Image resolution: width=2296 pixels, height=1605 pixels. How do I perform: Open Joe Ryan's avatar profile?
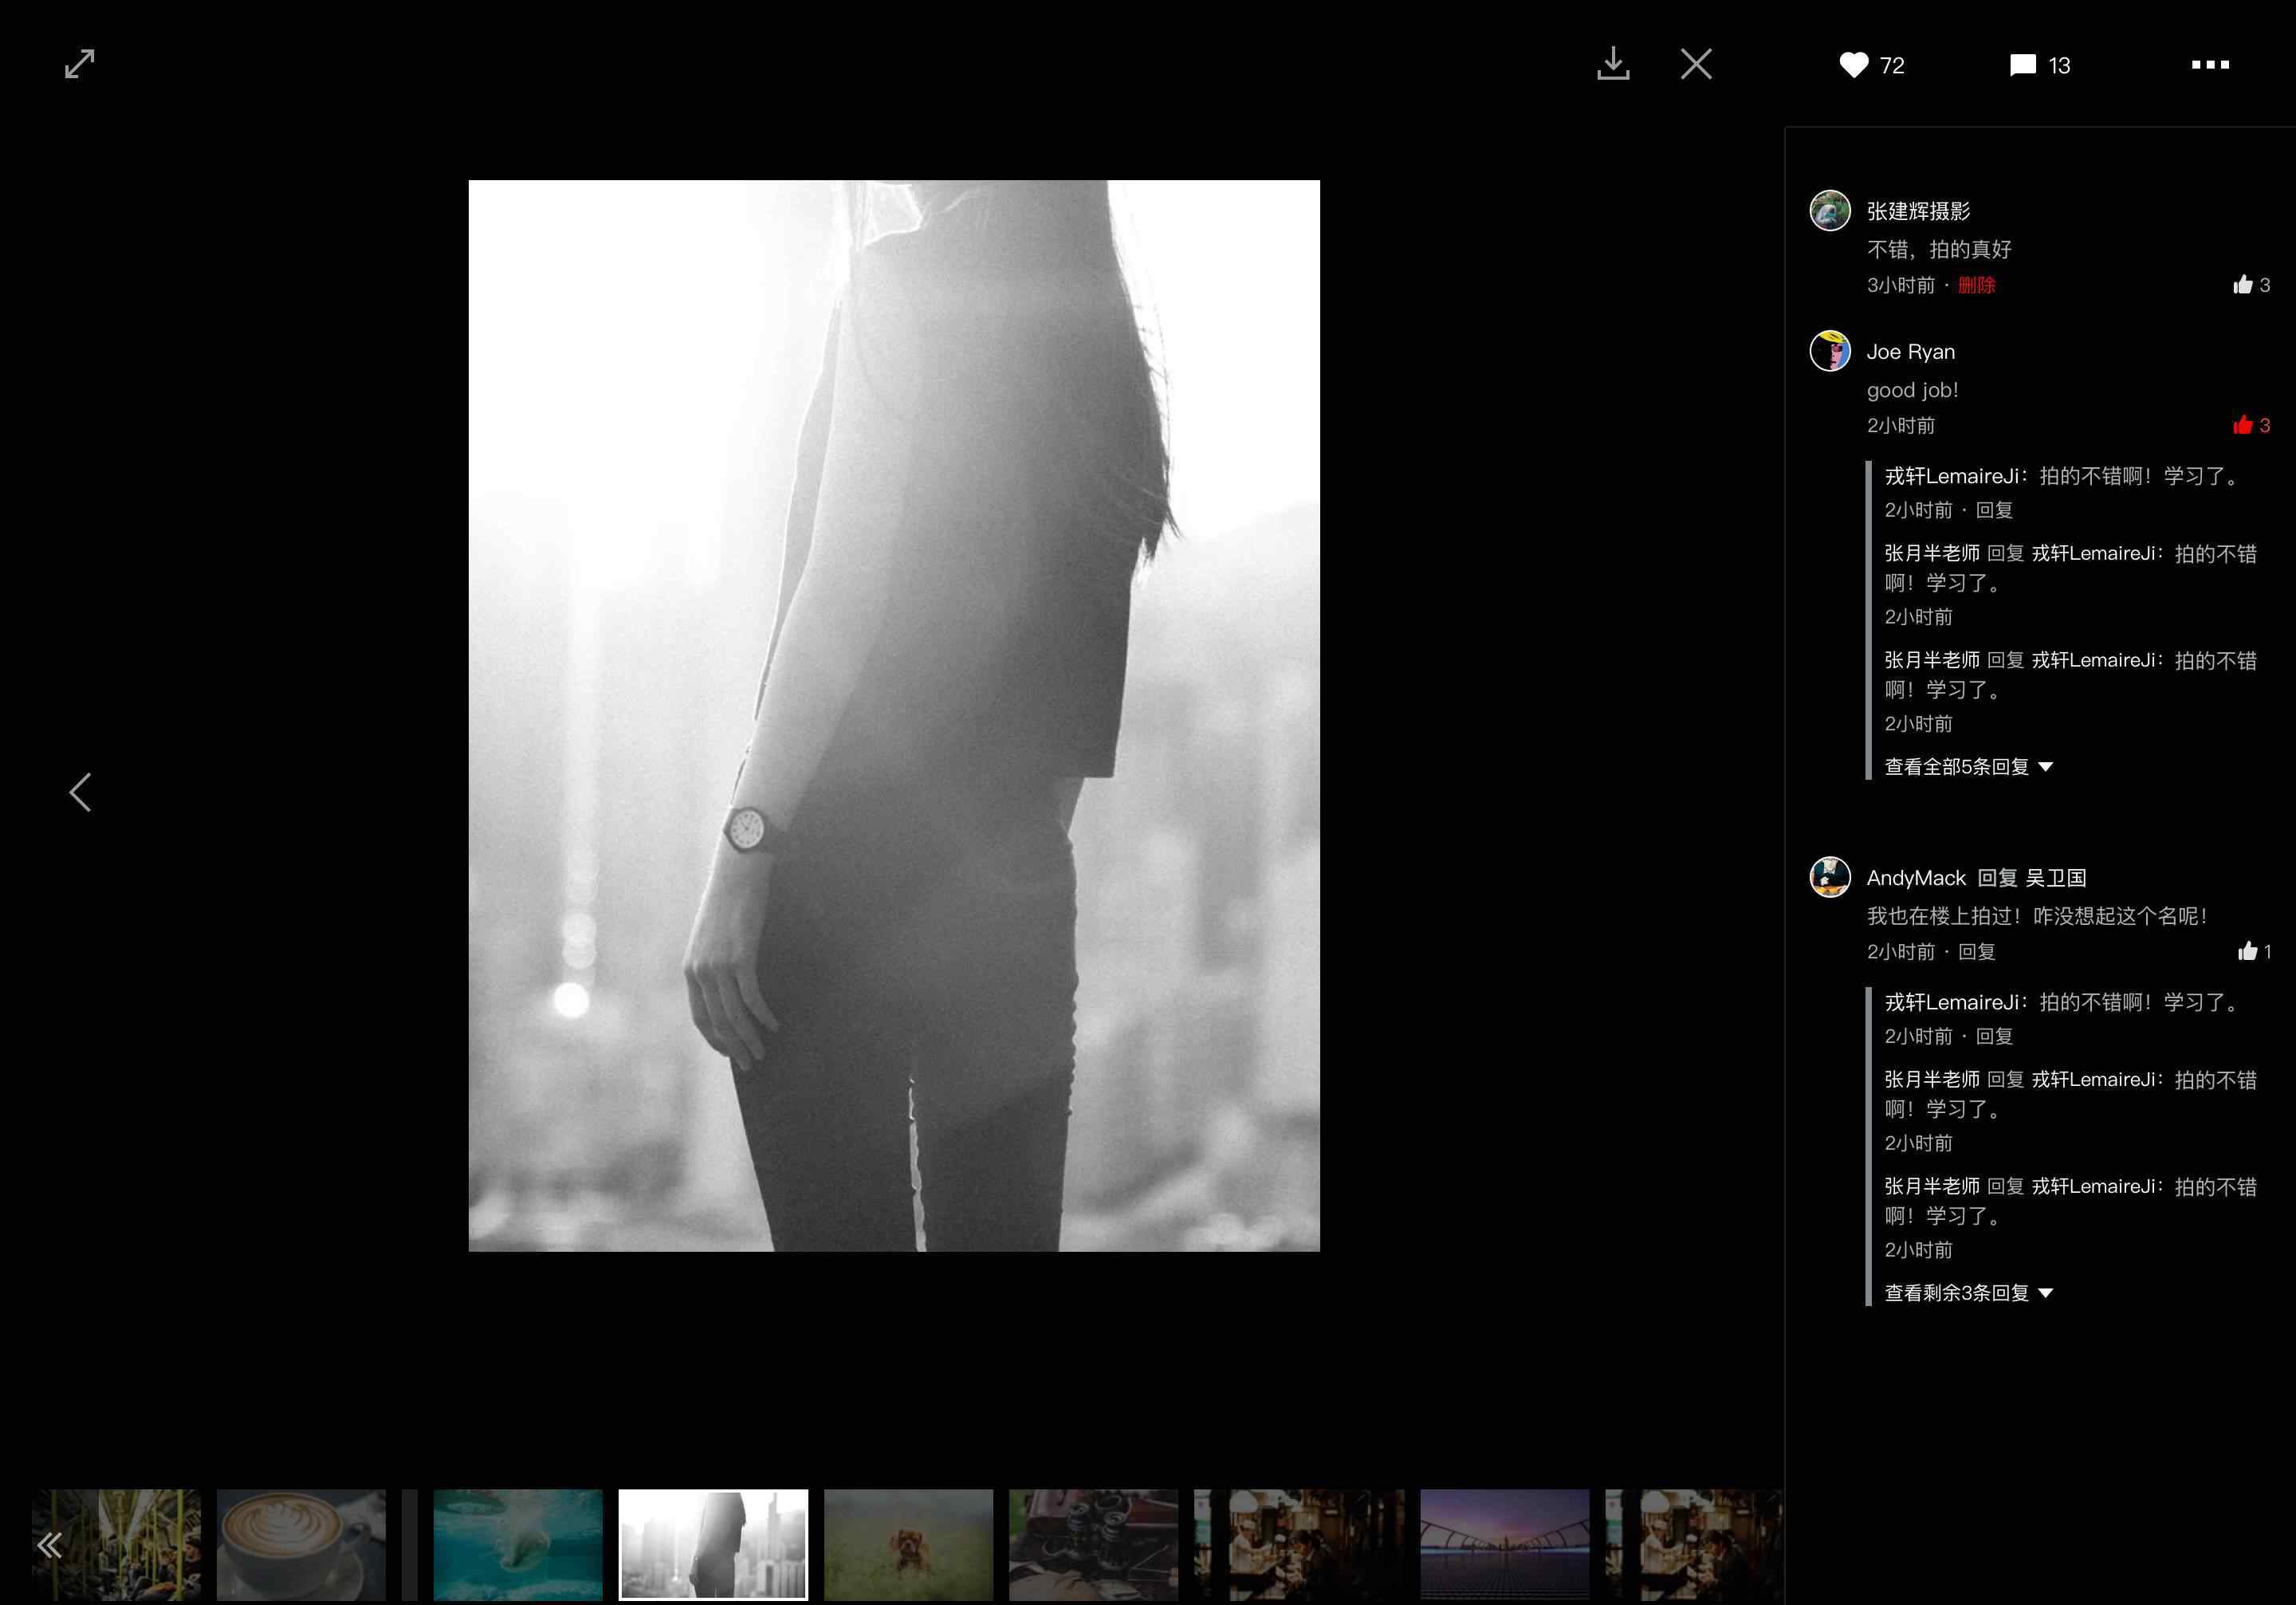(x=1830, y=351)
